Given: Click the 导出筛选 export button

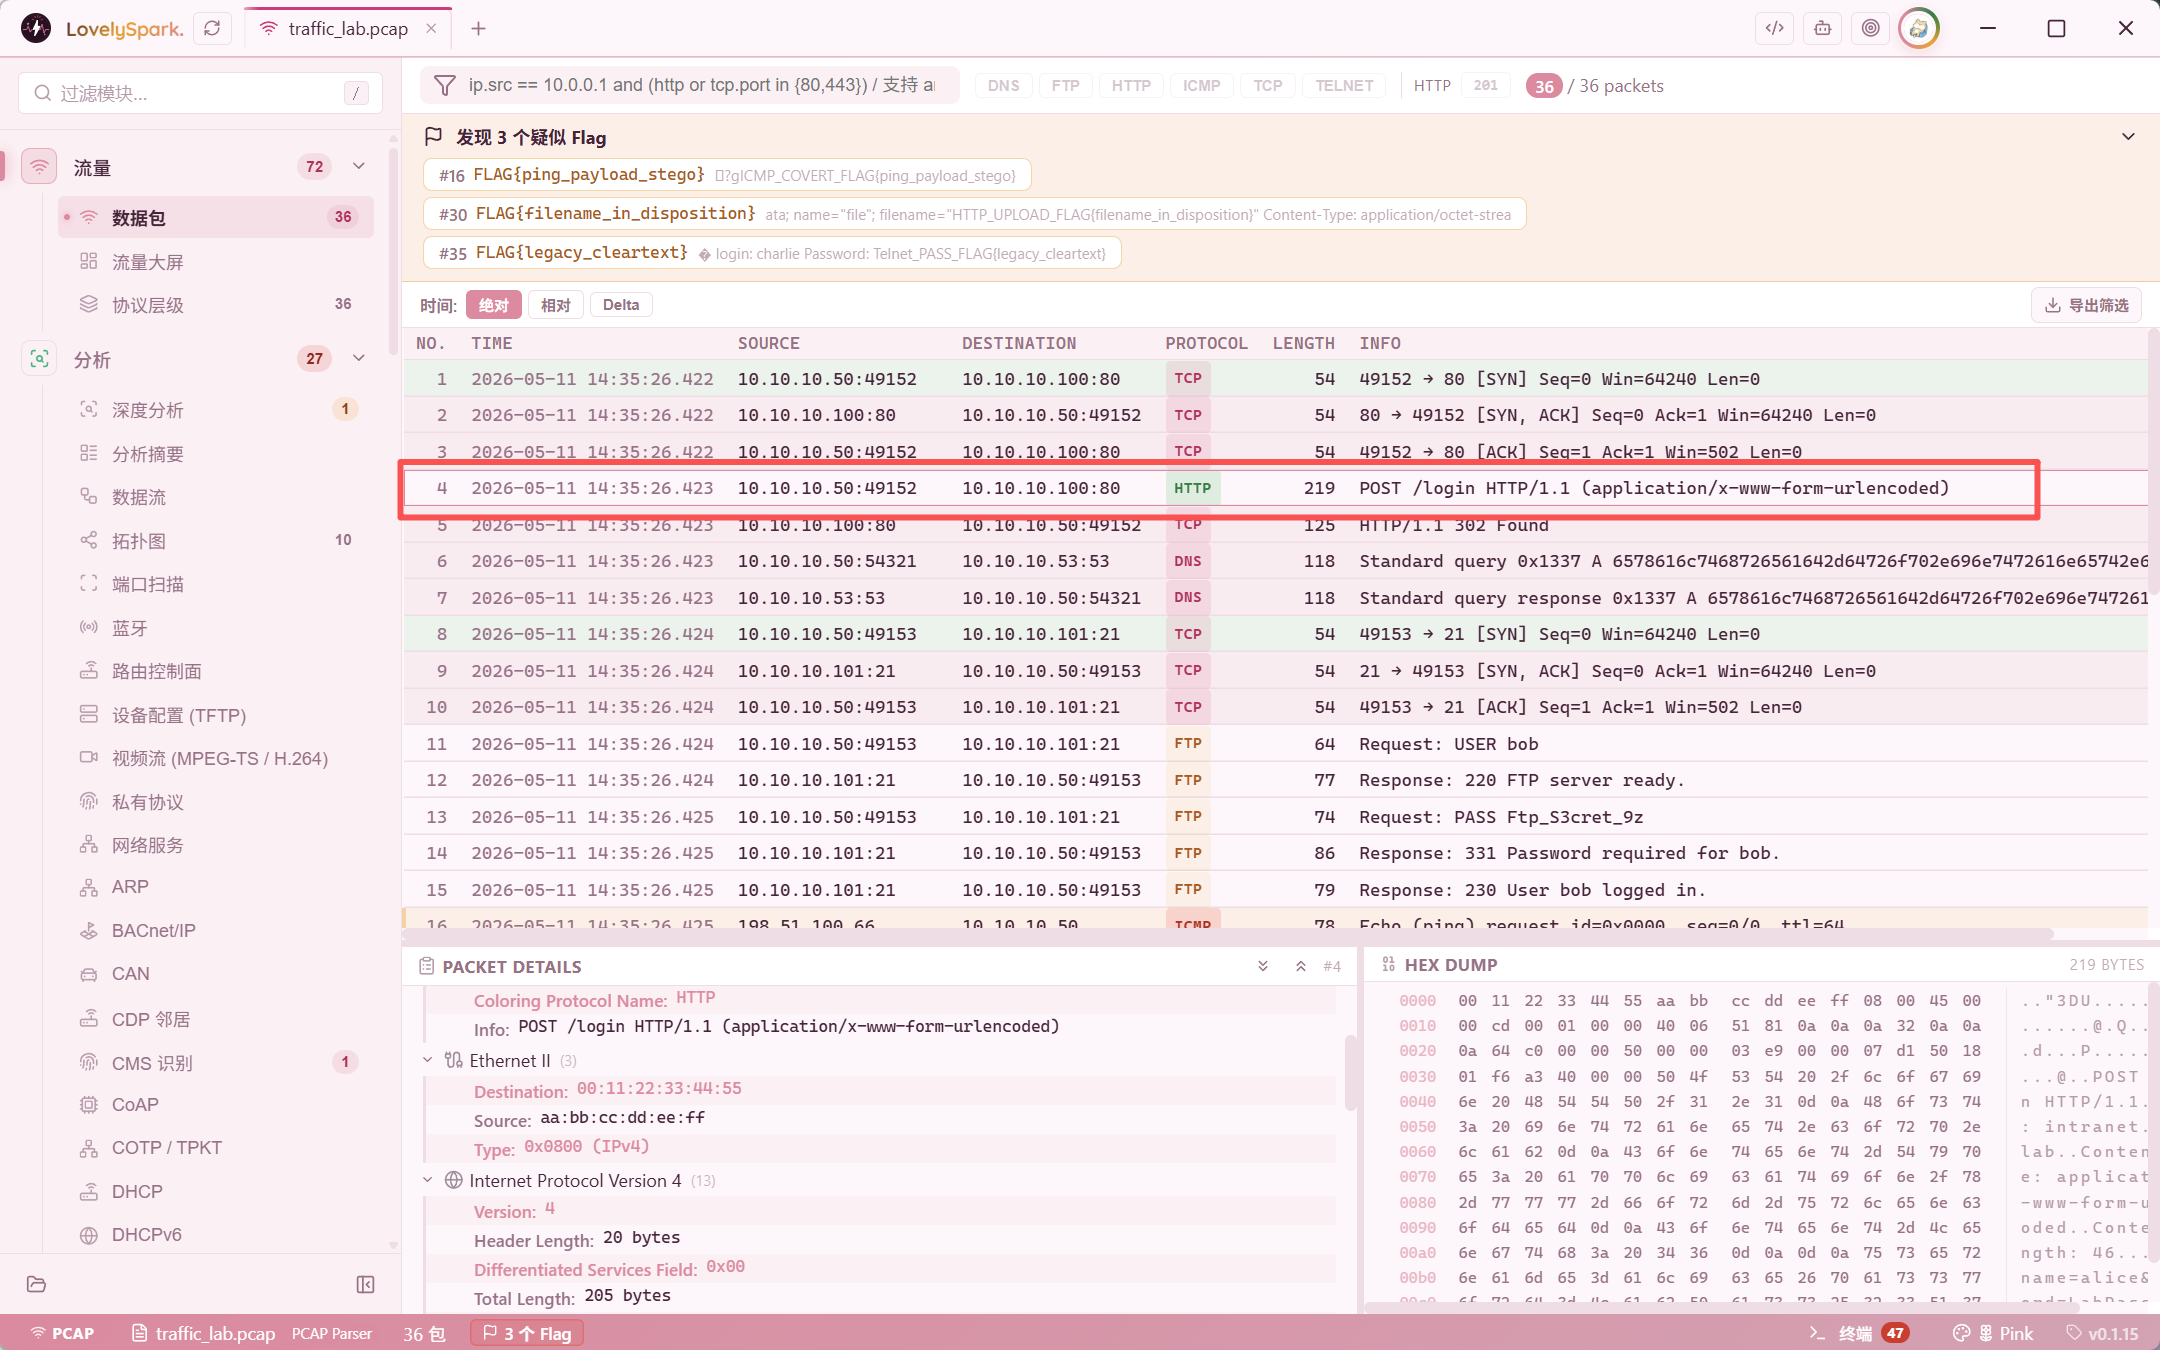Looking at the screenshot, I should pos(2086,305).
